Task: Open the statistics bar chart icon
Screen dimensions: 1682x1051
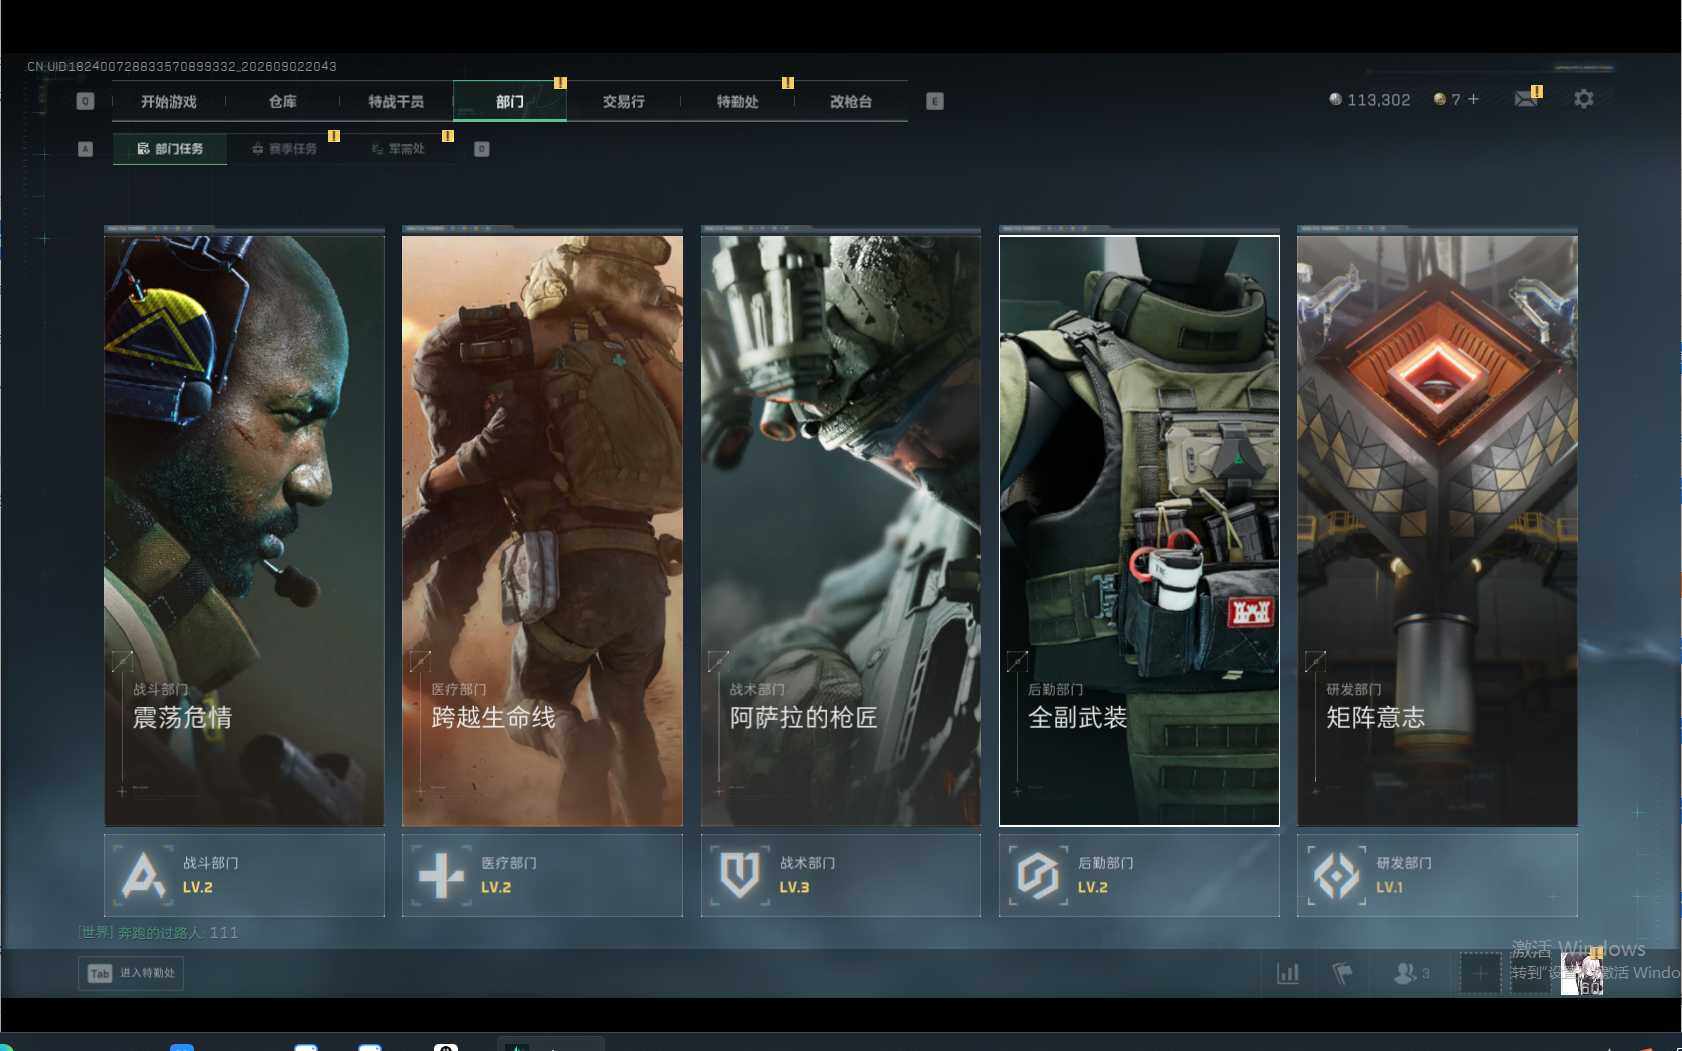Action: pyautogui.click(x=1288, y=973)
